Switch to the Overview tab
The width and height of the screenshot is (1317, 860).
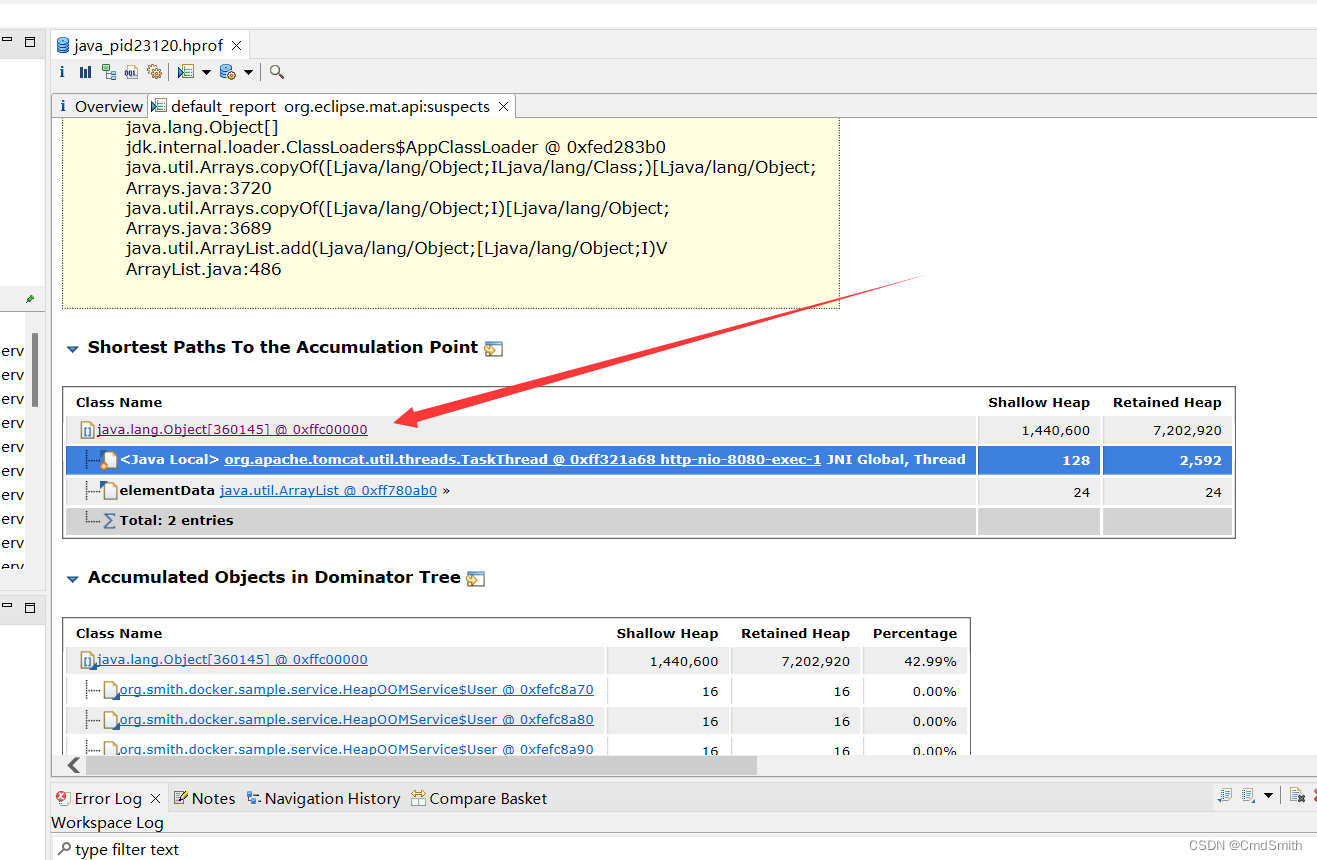coord(100,106)
